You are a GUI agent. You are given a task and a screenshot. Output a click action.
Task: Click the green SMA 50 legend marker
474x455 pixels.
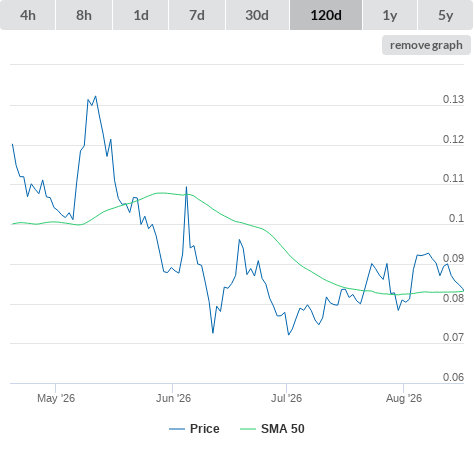coord(248,429)
